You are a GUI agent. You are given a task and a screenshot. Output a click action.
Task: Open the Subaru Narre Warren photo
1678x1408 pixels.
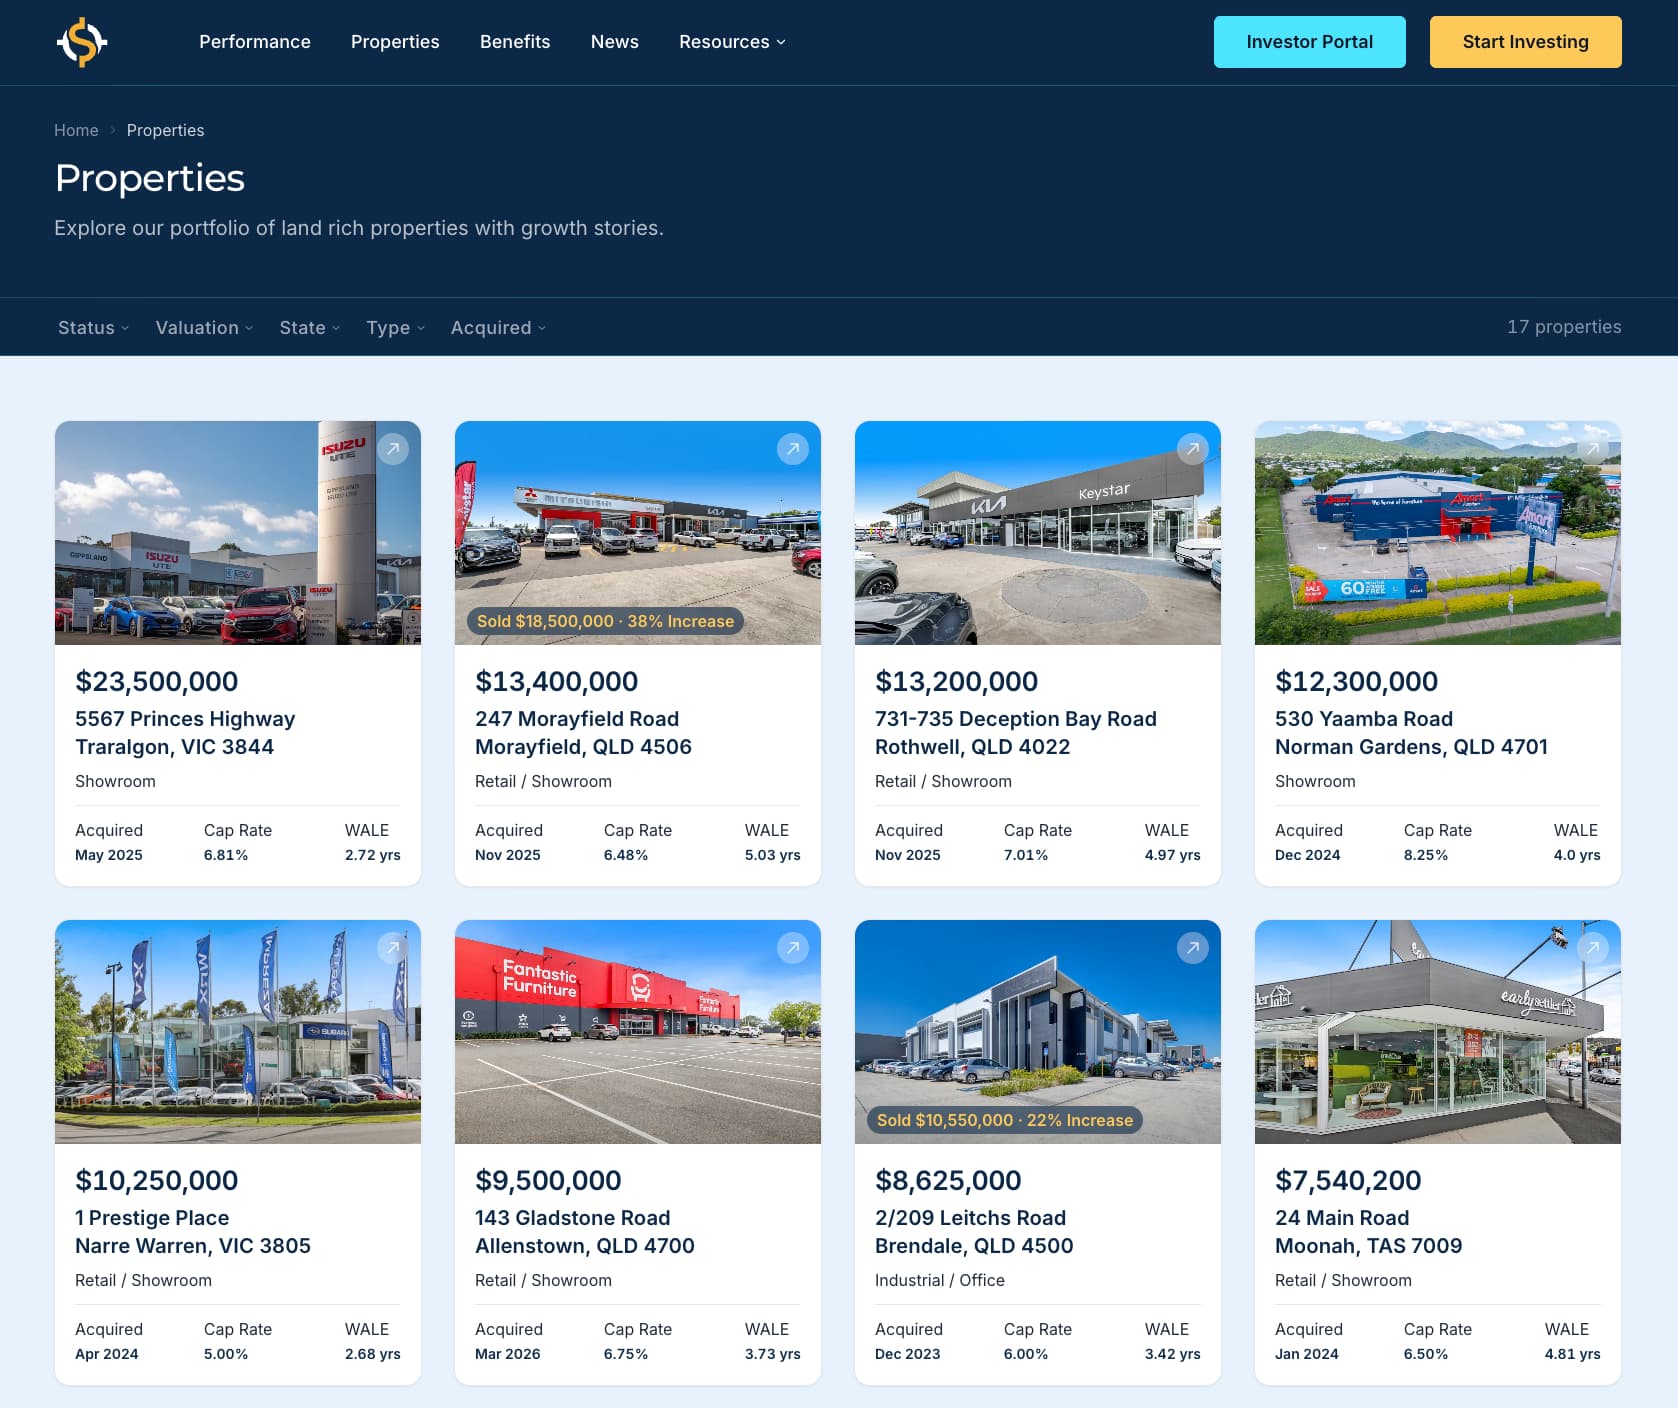pyautogui.click(x=238, y=1032)
